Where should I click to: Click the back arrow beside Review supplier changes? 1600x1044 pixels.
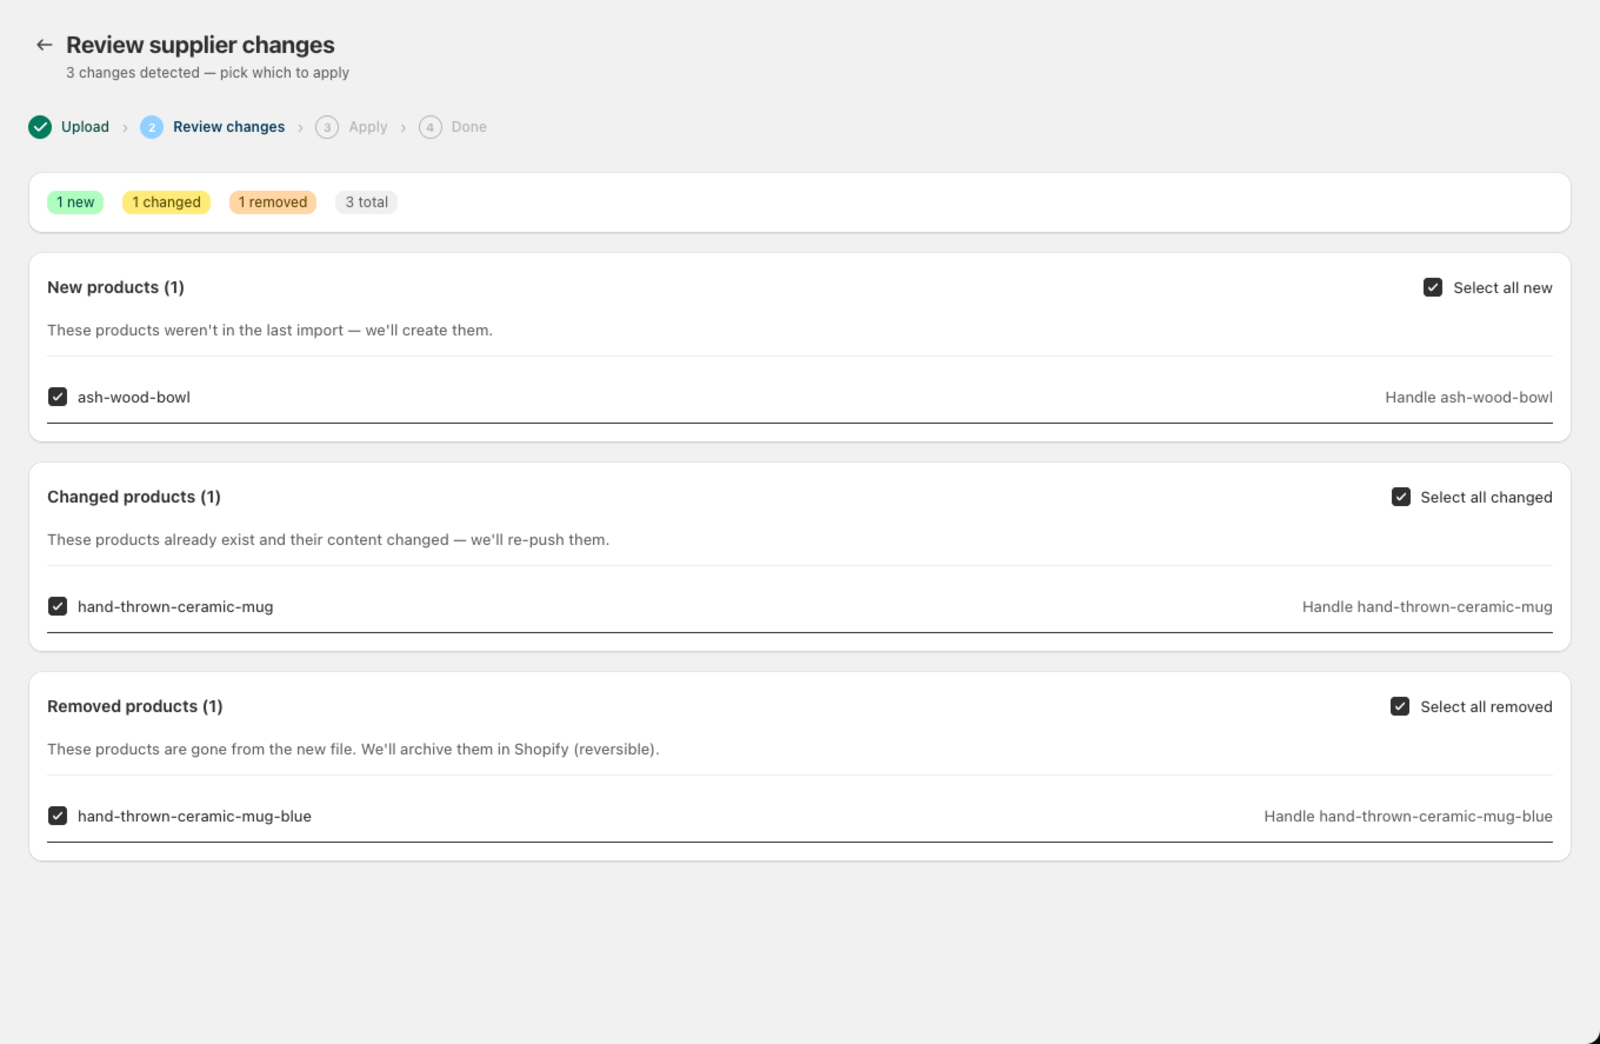(44, 45)
